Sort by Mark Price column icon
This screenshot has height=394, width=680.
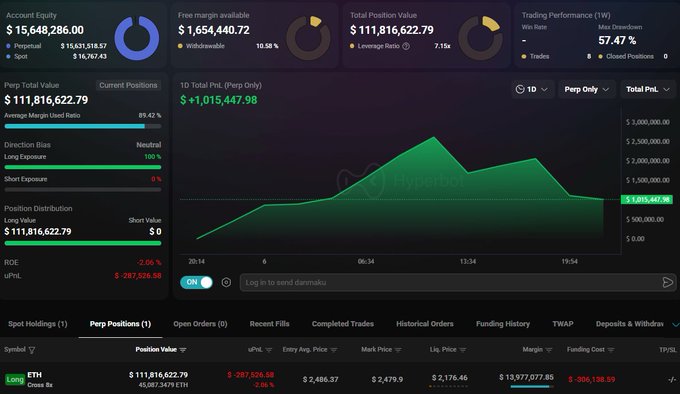pyautogui.click(x=398, y=350)
